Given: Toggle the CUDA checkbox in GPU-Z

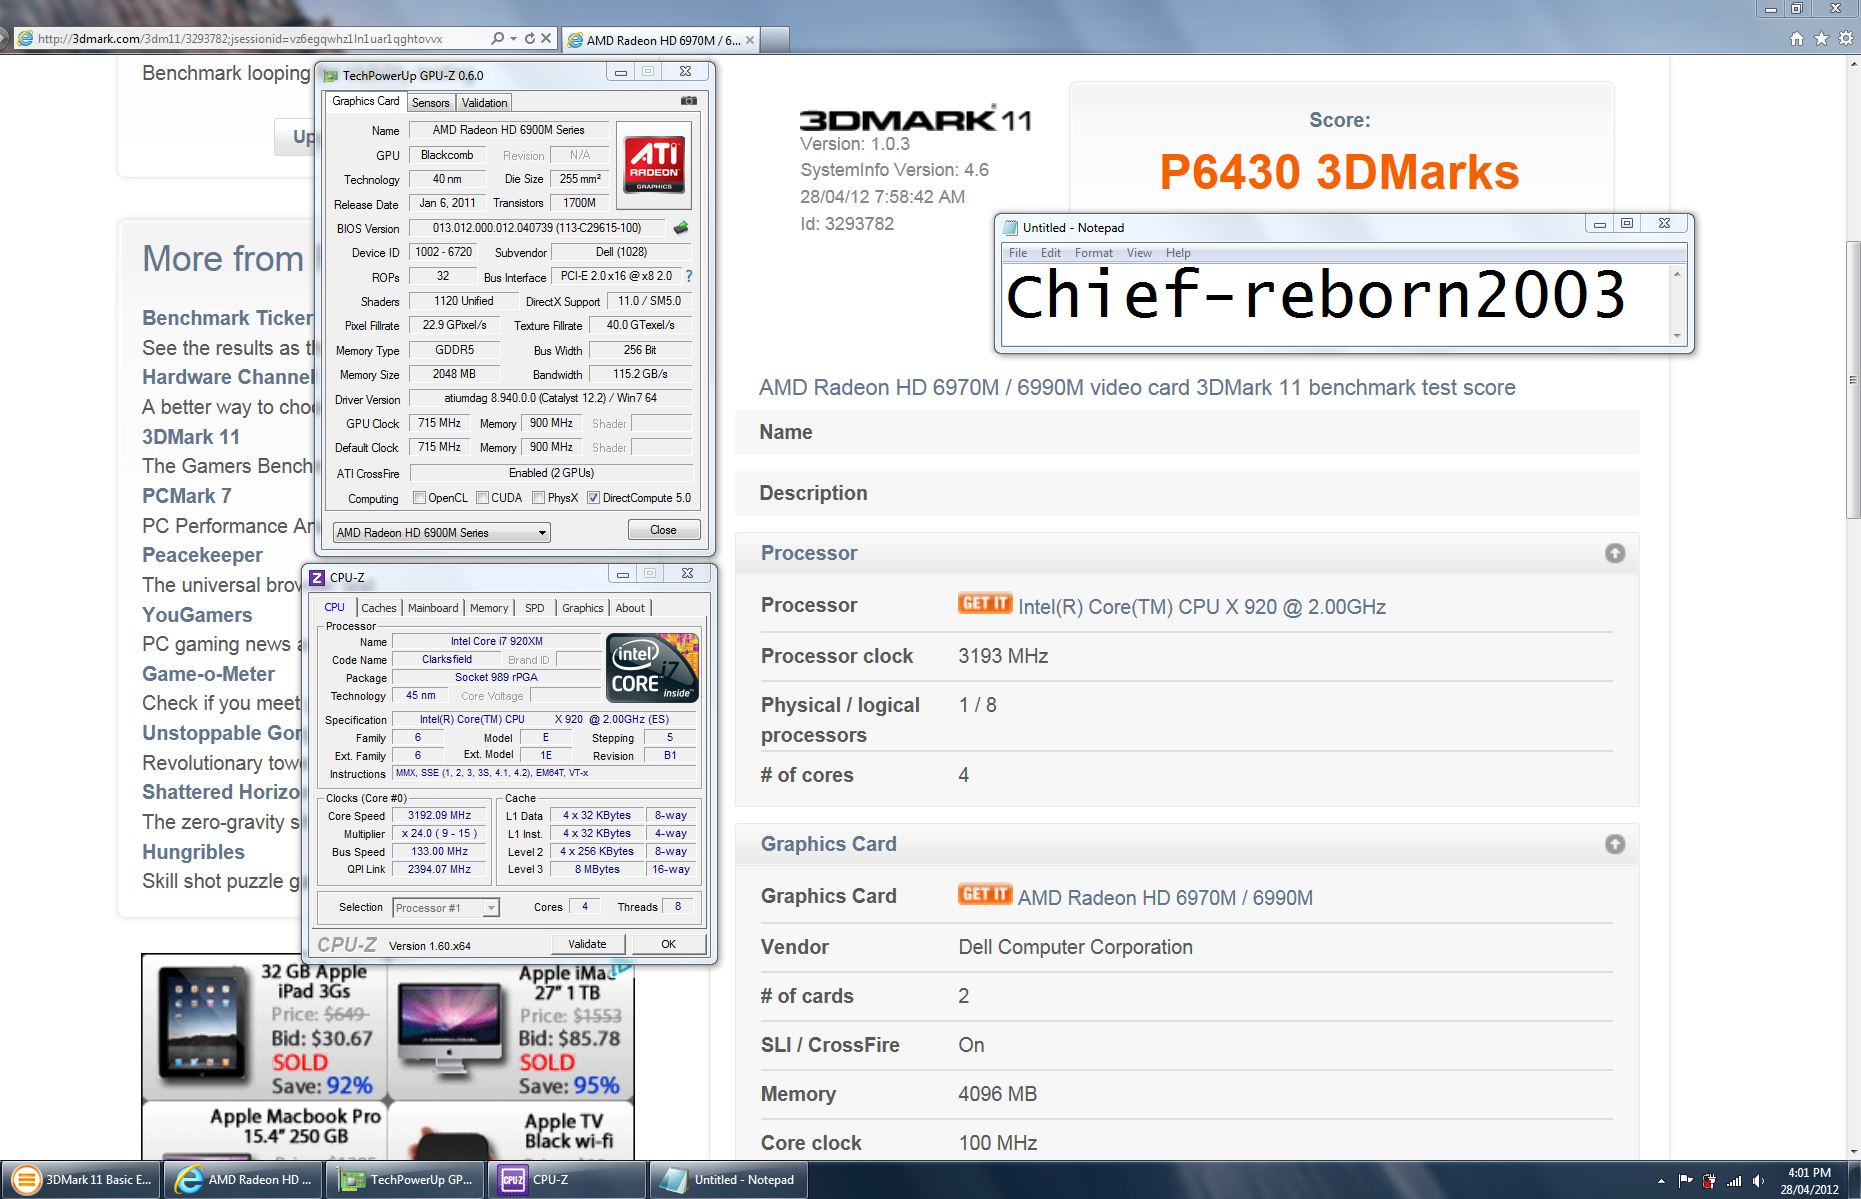Looking at the screenshot, I should (482, 498).
